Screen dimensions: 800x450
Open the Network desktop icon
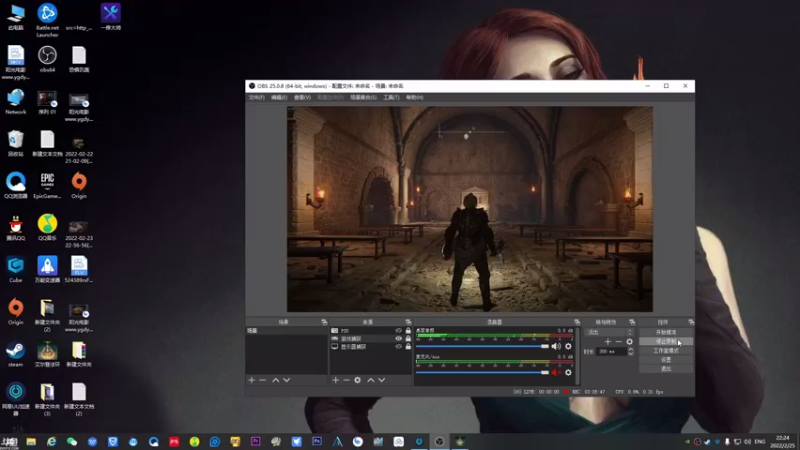click(15, 102)
